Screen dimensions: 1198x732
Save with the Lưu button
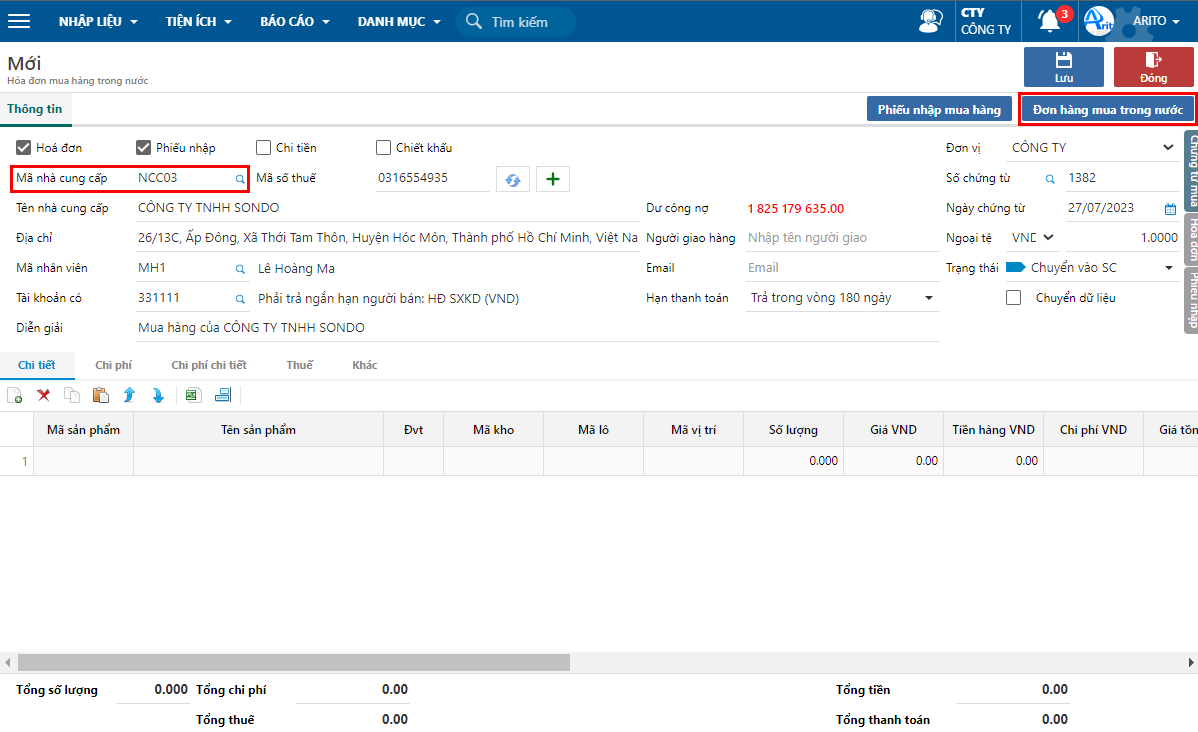[1064, 67]
